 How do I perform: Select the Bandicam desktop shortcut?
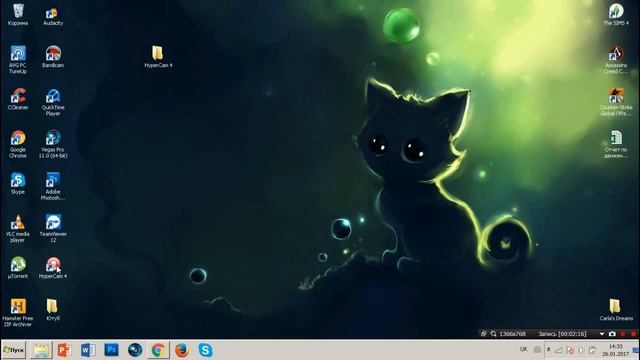[x=53, y=57]
